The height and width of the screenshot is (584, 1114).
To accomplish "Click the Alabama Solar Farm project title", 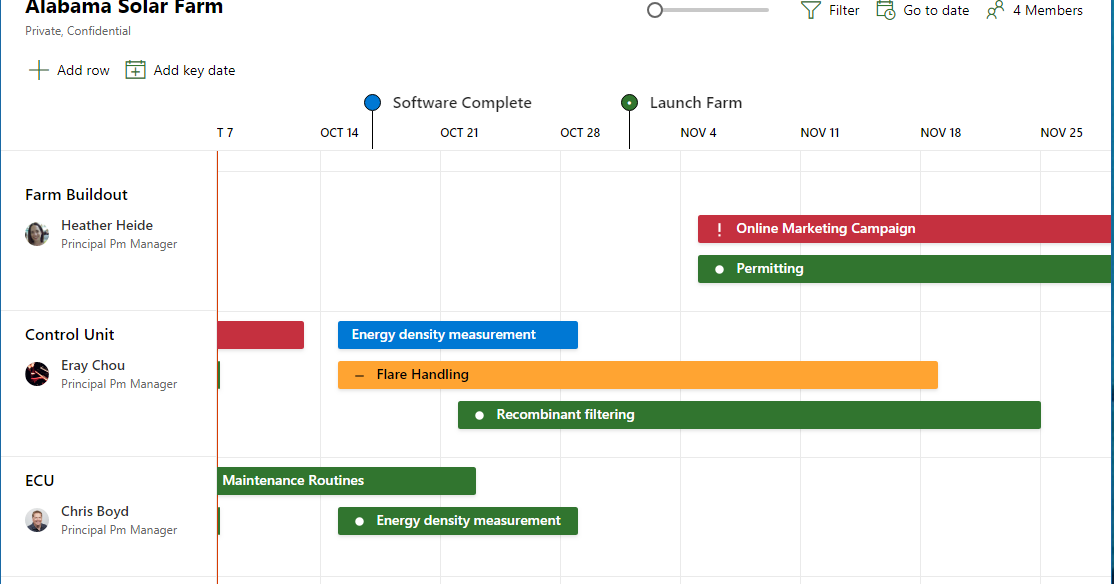I will coord(124,9).
